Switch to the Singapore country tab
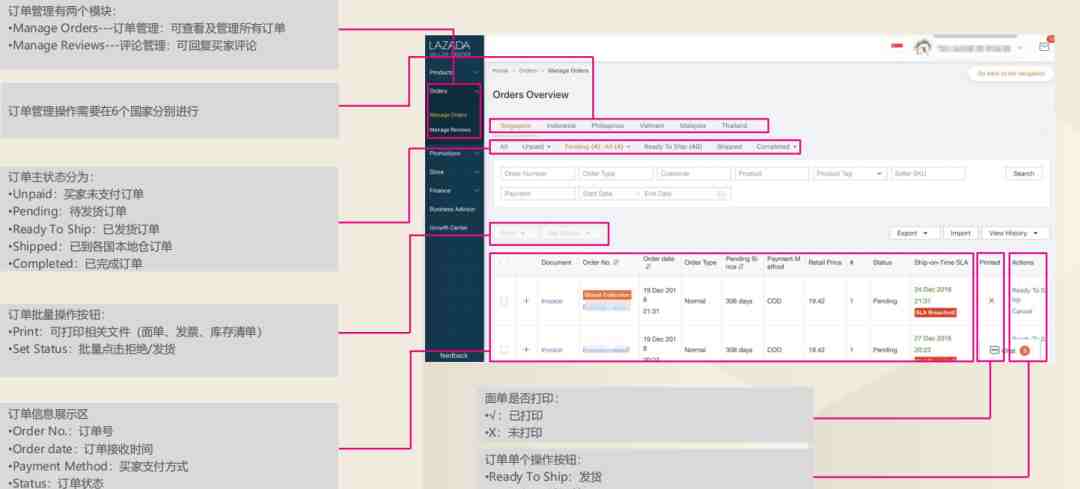Screen dimensions: 1080x489 pos(515,126)
